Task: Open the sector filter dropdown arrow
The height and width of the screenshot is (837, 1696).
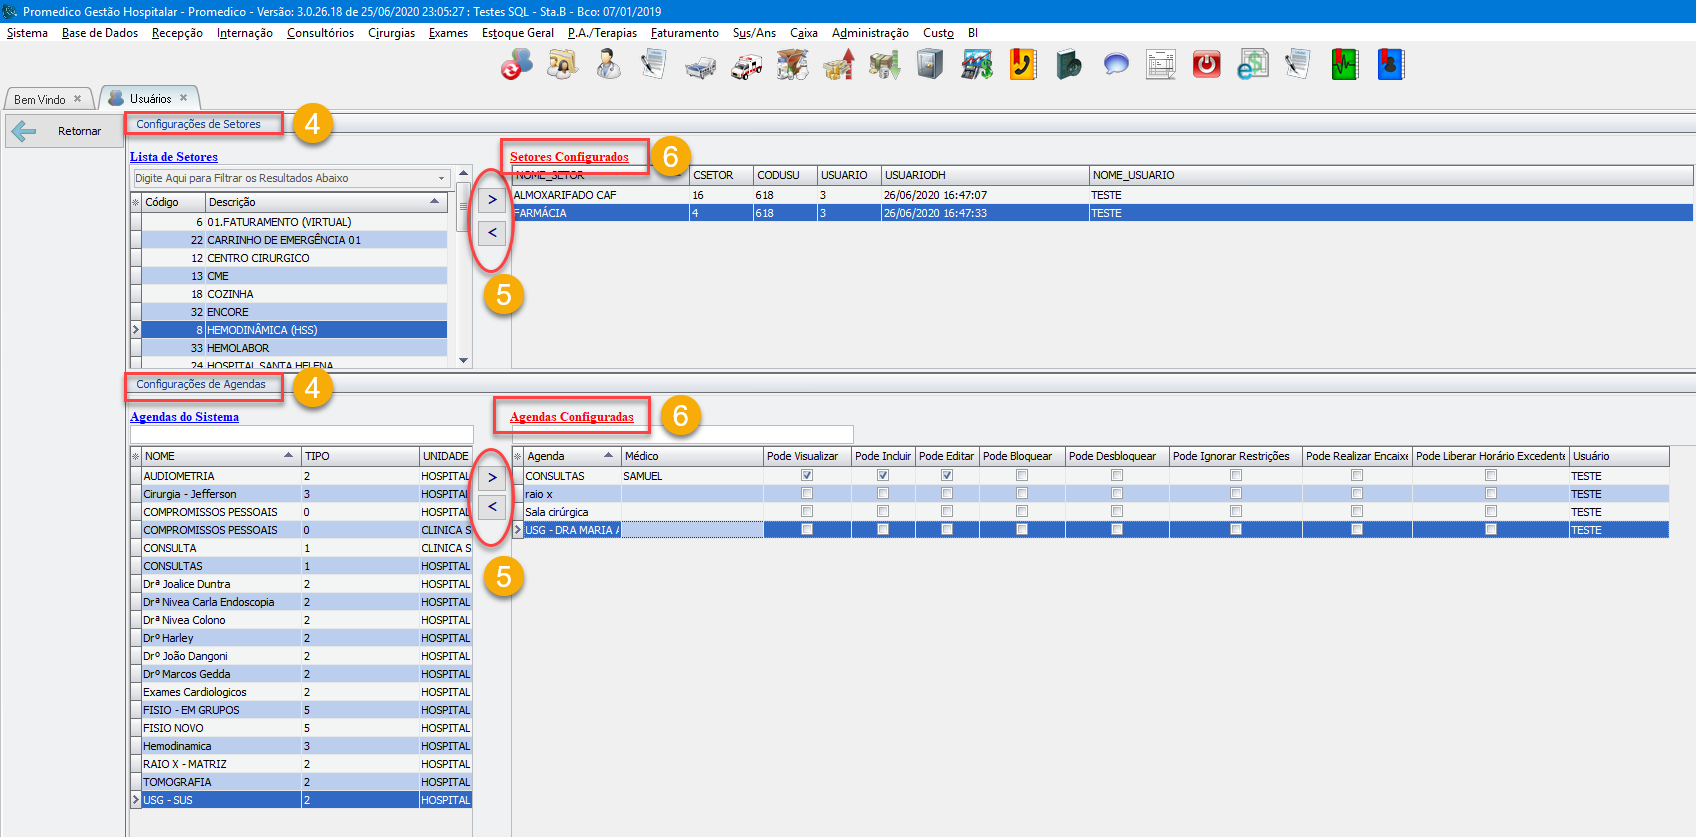Action: (x=441, y=179)
